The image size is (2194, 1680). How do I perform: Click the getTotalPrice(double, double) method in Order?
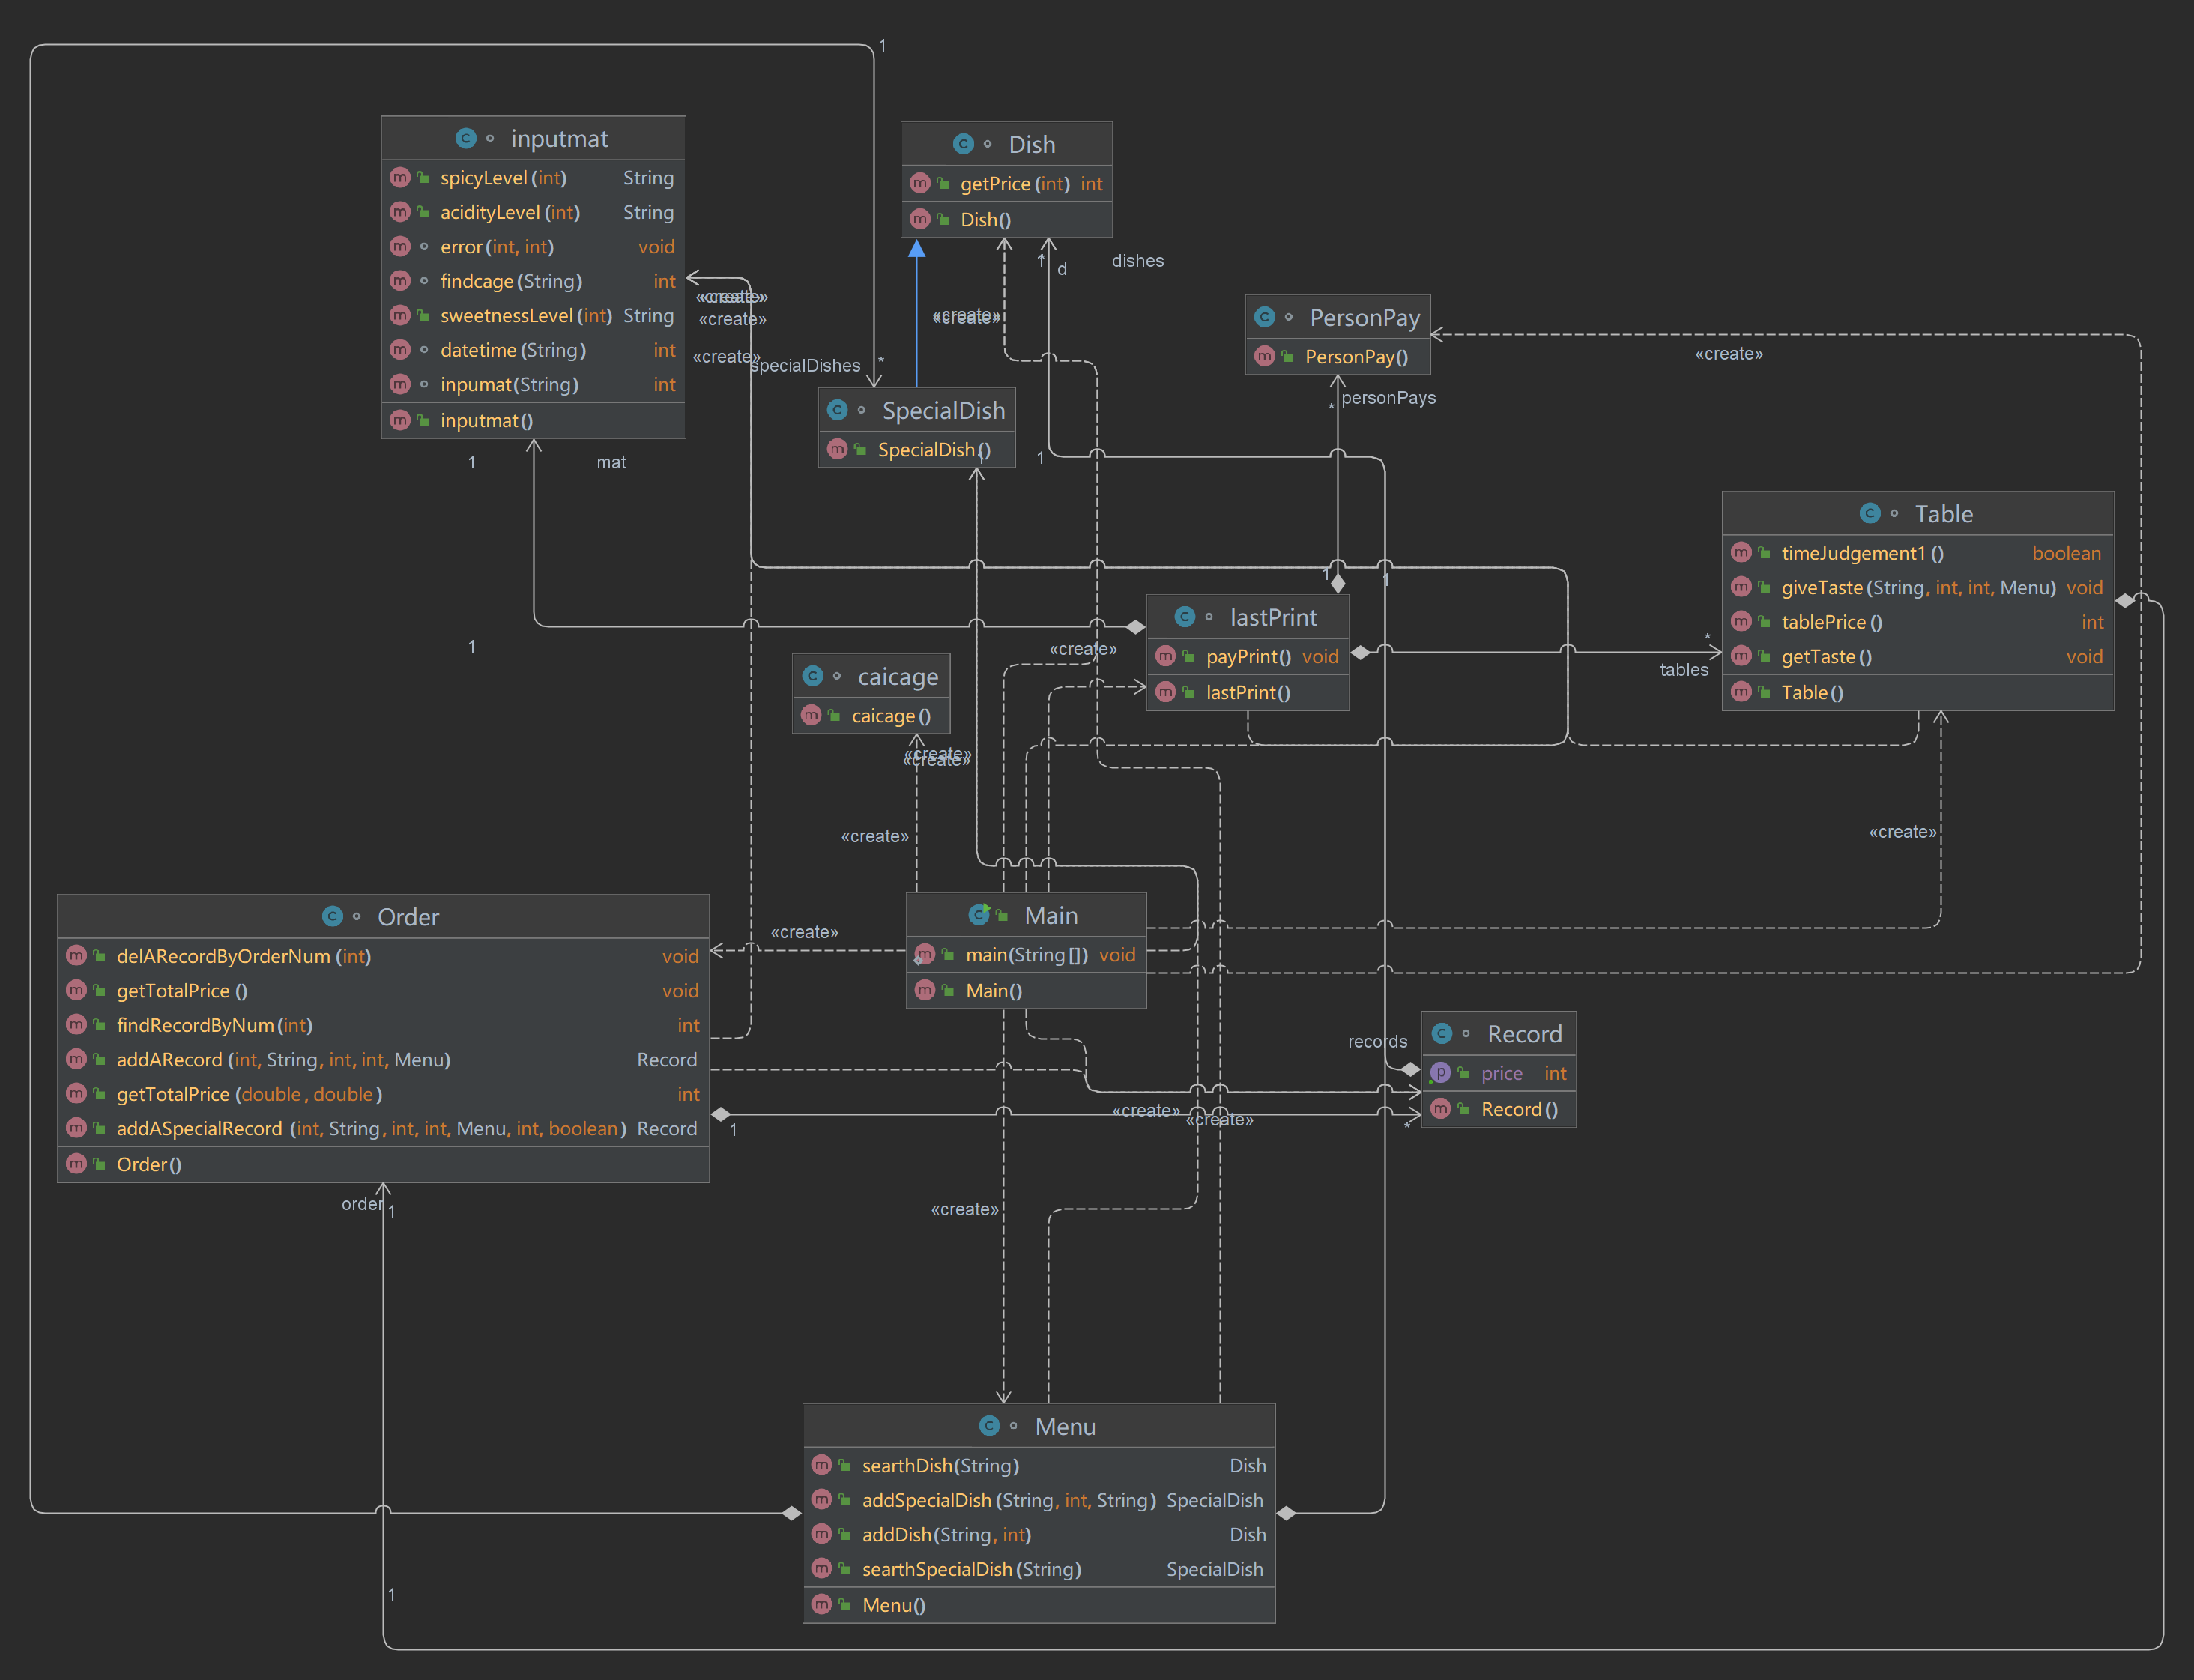point(249,1094)
